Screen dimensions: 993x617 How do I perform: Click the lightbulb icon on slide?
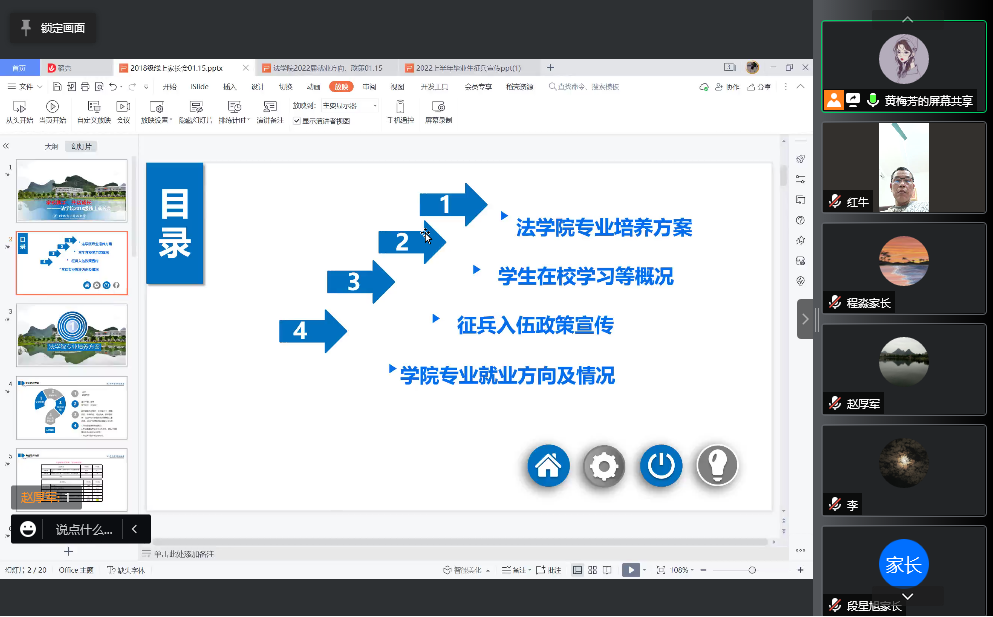pyautogui.click(x=717, y=465)
